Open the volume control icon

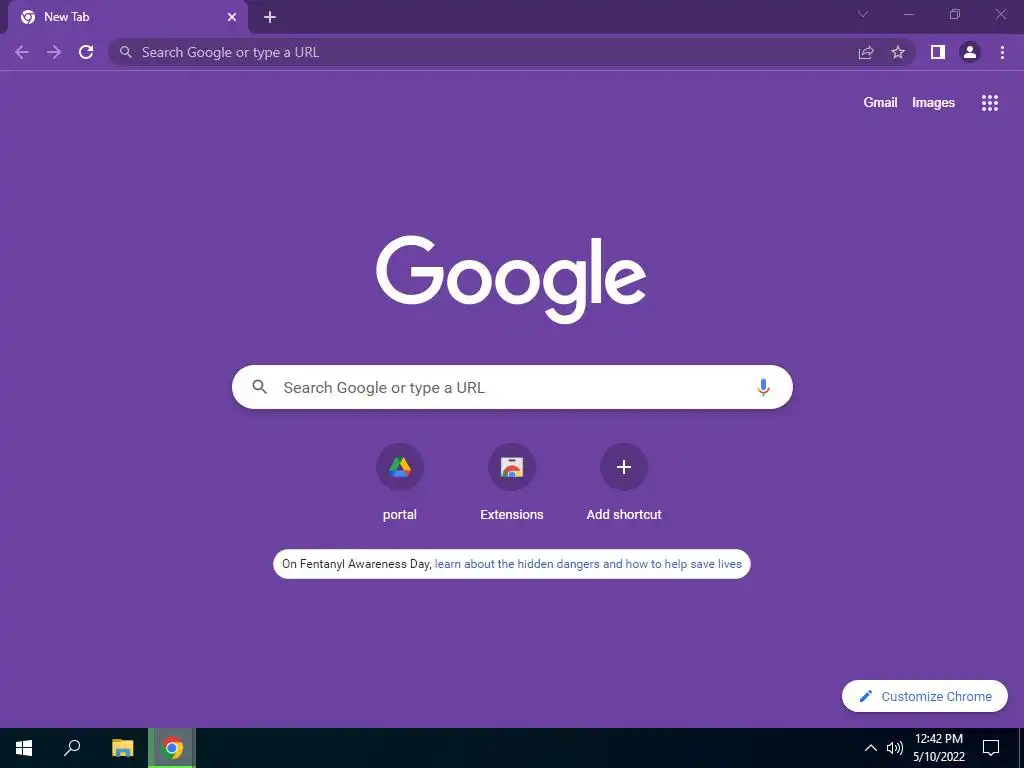(x=895, y=748)
